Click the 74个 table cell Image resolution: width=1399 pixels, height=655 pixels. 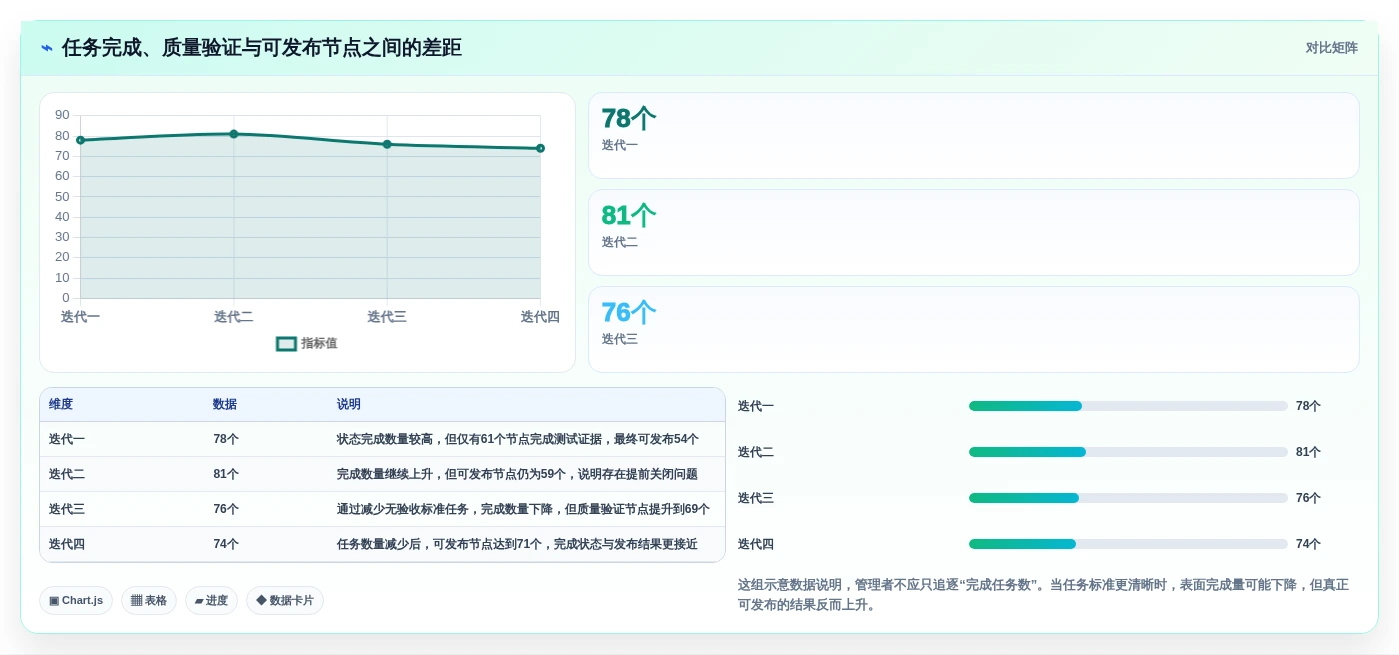tap(226, 545)
